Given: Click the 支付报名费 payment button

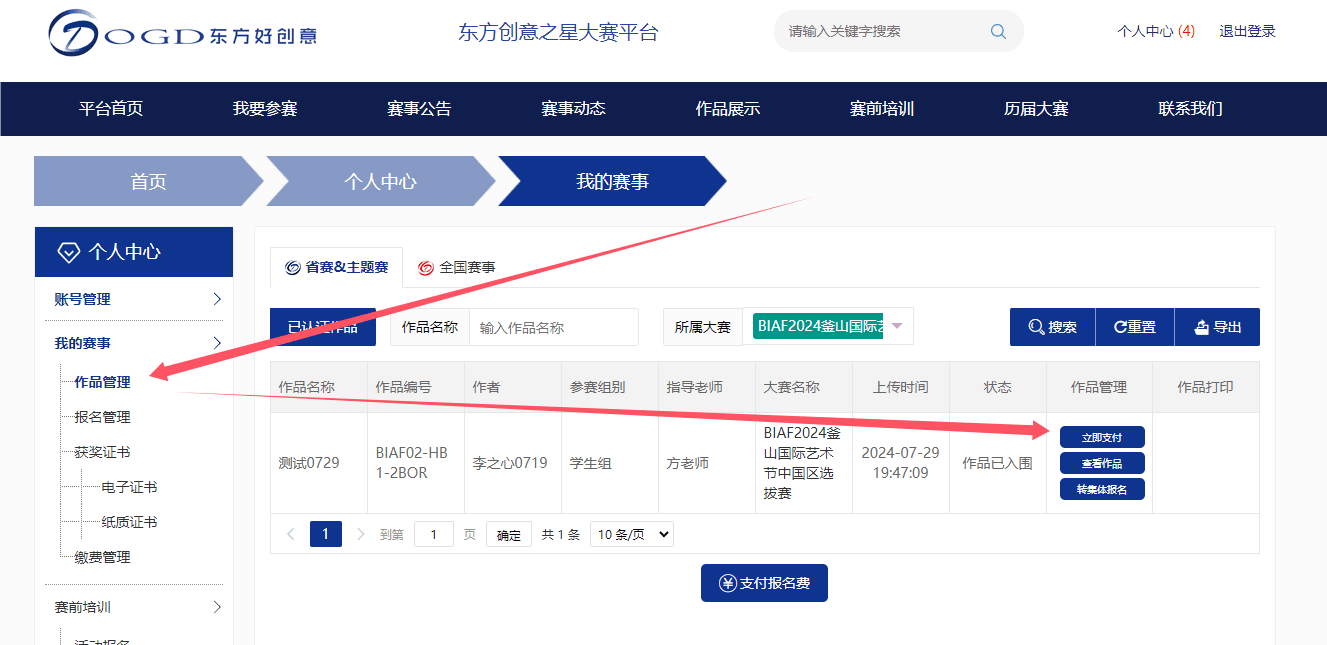Looking at the screenshot, I should click(764, 583).
